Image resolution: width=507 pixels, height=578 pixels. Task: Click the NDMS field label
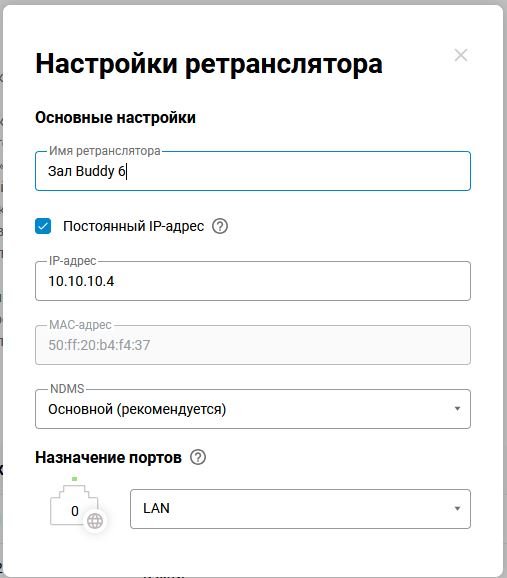tap(67, 389)
